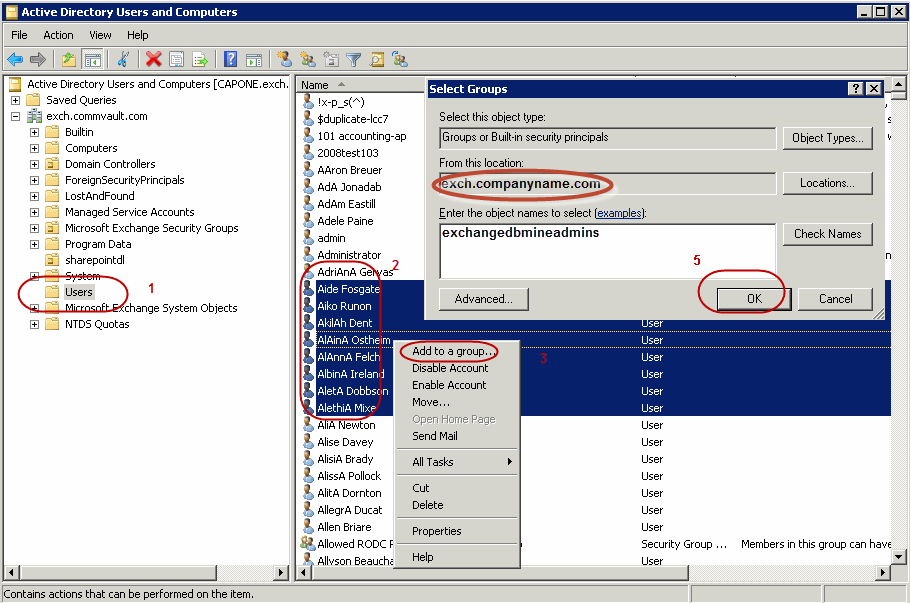Open the Help toolbar icon

[x=231, y=59]
